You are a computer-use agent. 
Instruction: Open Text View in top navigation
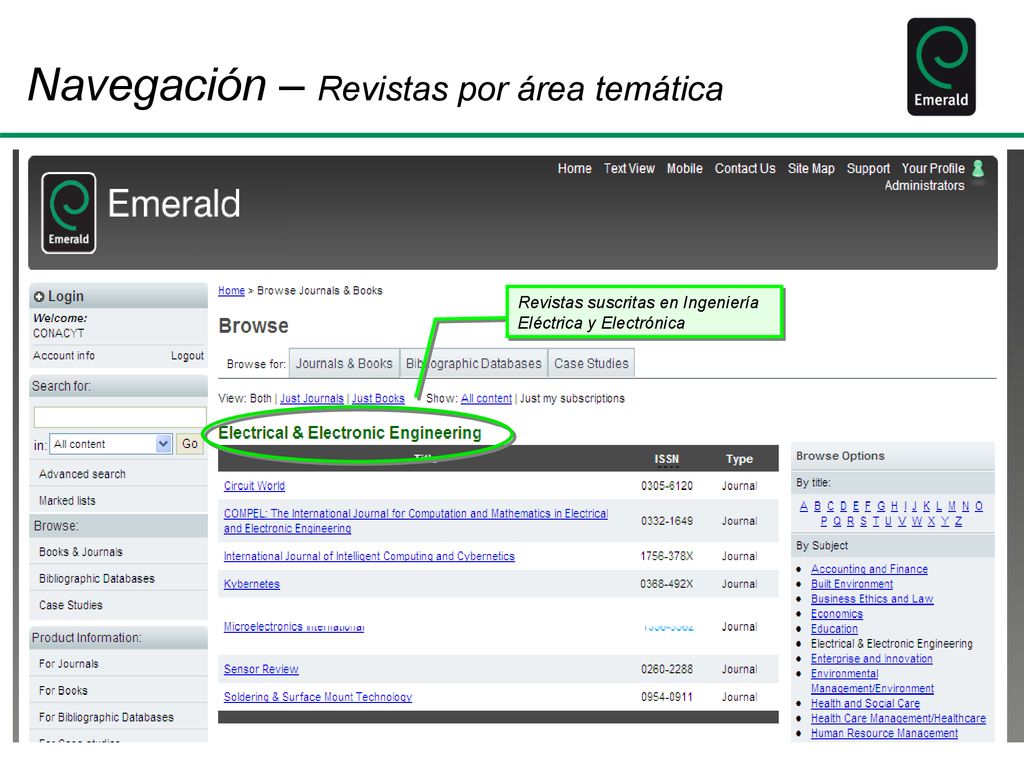coord(629,168)
